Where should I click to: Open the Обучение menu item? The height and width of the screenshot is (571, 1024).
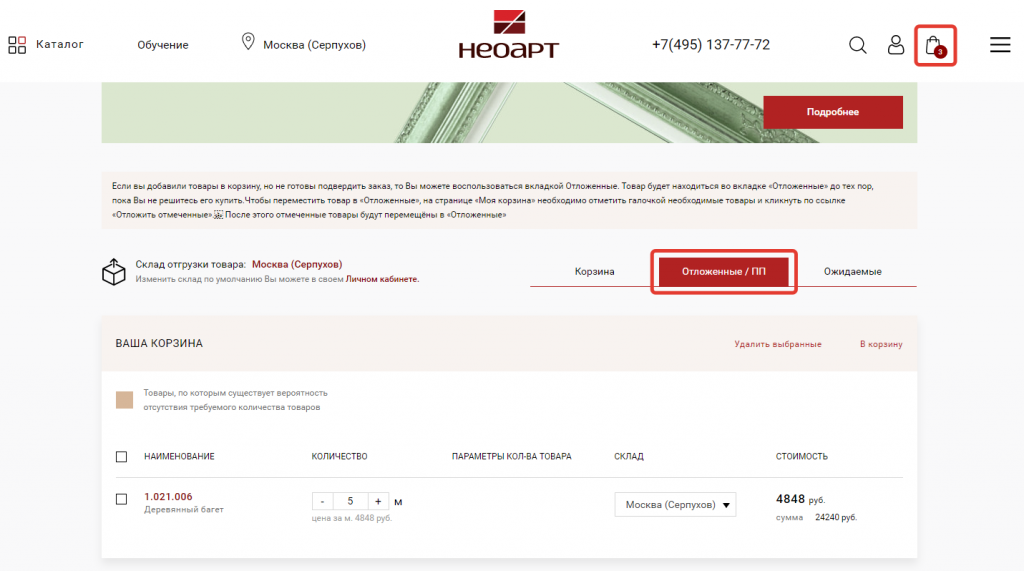[x=163, y=44]
